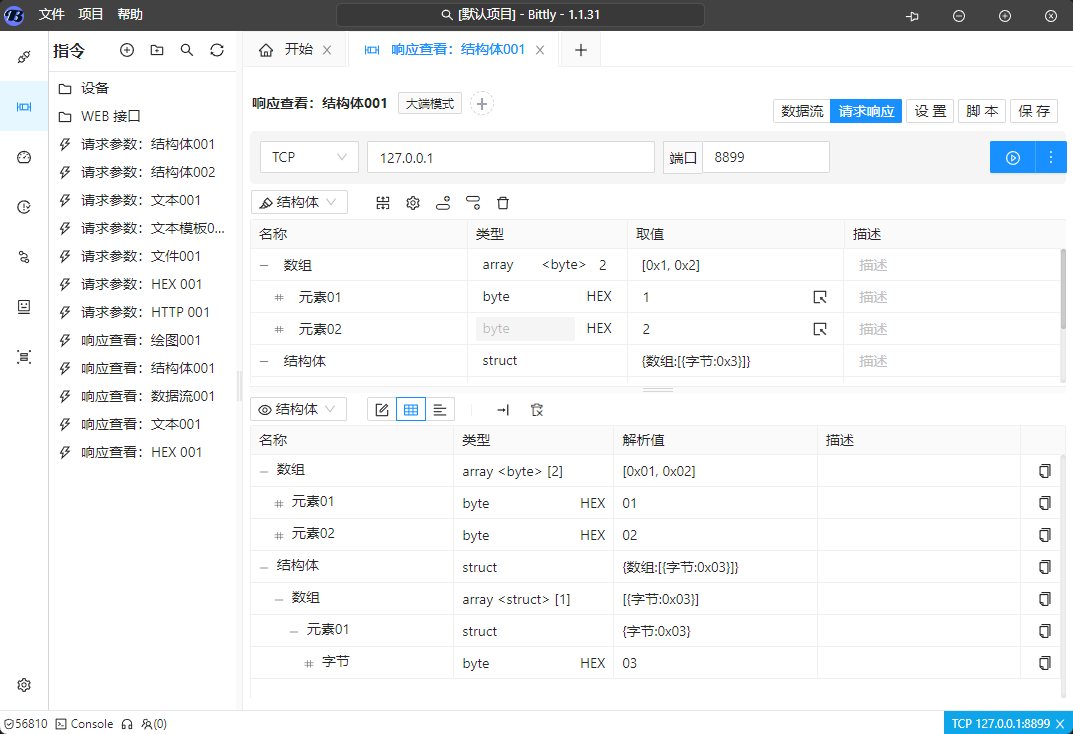The height and width of the screenshot is (734, 1073).
Task: Collapse the 数组 row in request table
Action: (x=264, y=266)
